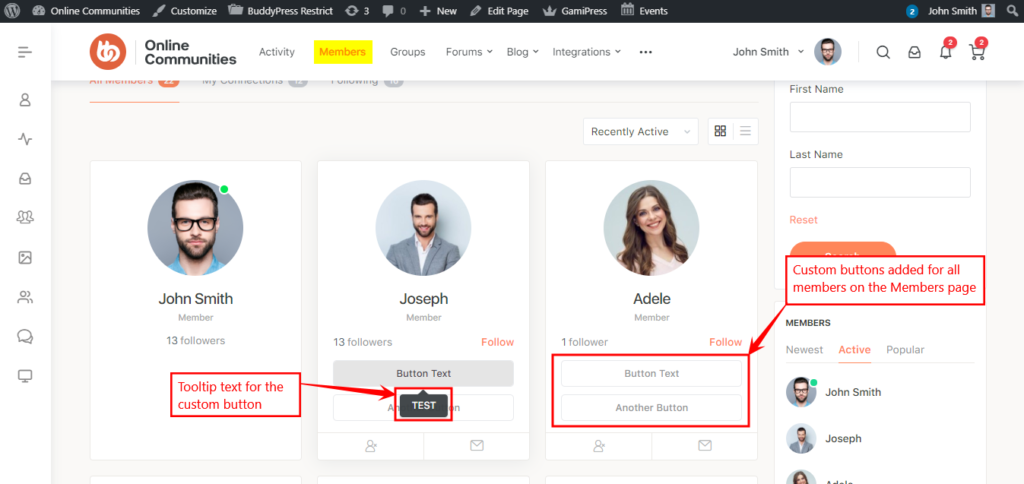Switch to list view layout
The image size is (1024, 484).
click(745, 131)
